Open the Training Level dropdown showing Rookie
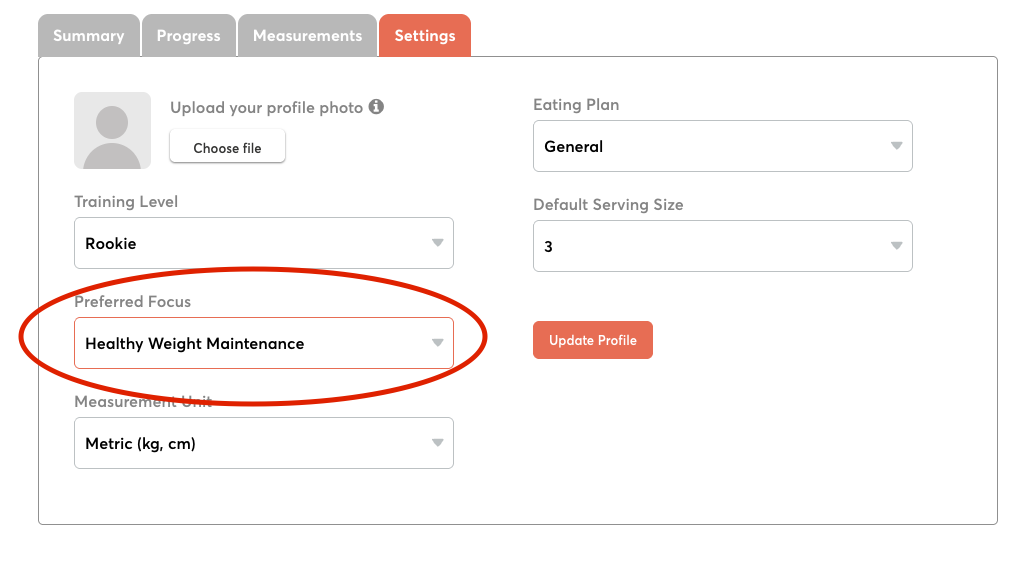This screenshot has width=1035, height=564. pyautogui.click(x=263, y=243)
